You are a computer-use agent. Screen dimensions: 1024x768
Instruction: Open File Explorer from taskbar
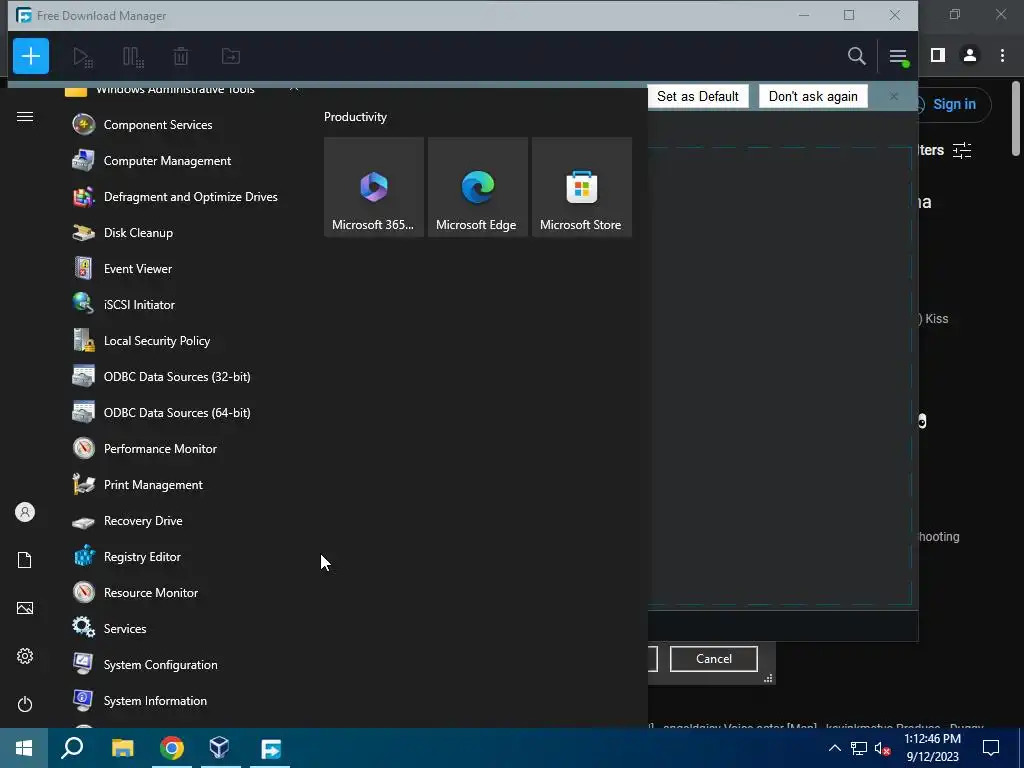pyautogui.click(x=122, y=748)
